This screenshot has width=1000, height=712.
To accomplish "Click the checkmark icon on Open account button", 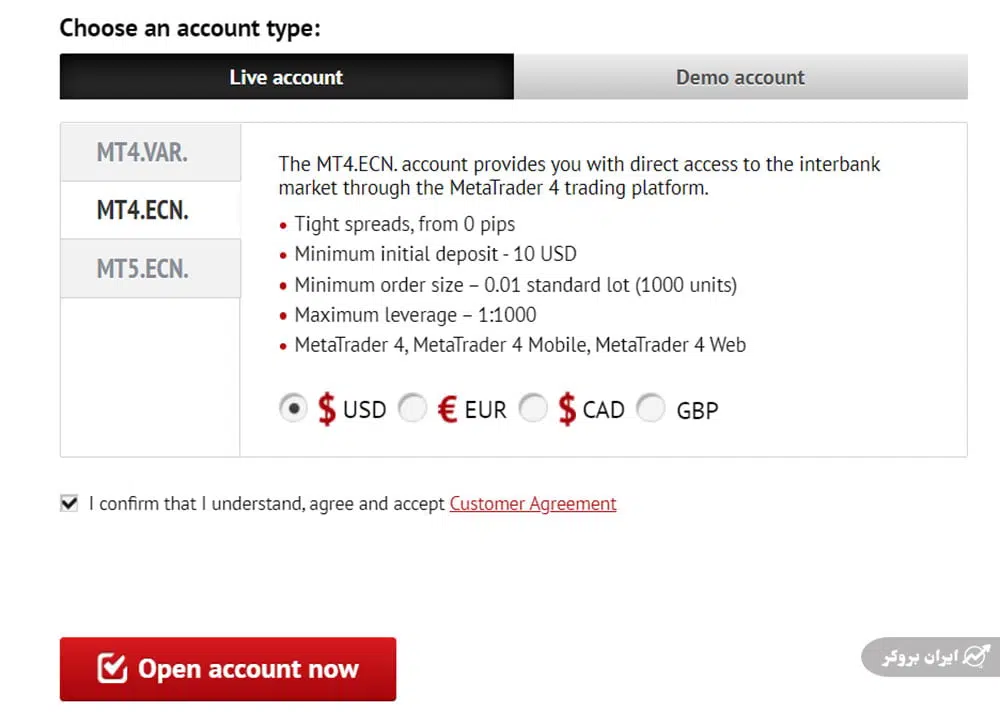I will point(112,669).
